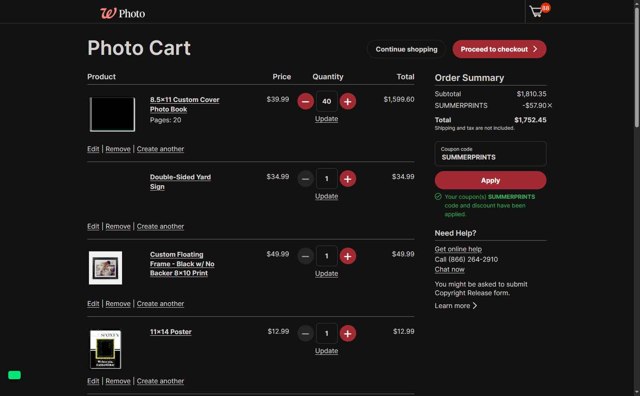Remove the 11×14 Poster item
Viewport: 640px width, 396px height.
(118, 381)
